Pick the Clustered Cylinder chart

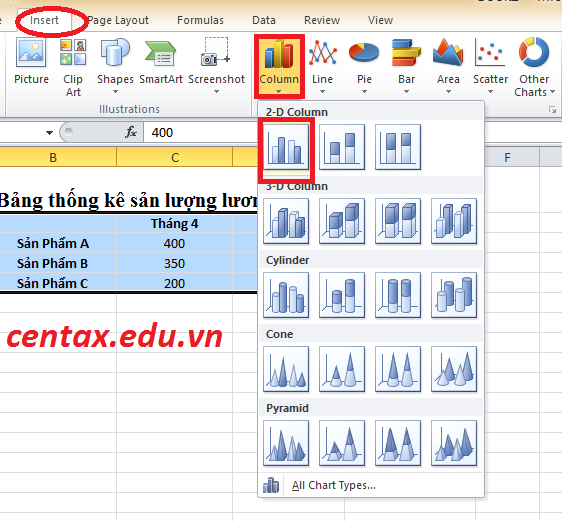coord(286,295)
